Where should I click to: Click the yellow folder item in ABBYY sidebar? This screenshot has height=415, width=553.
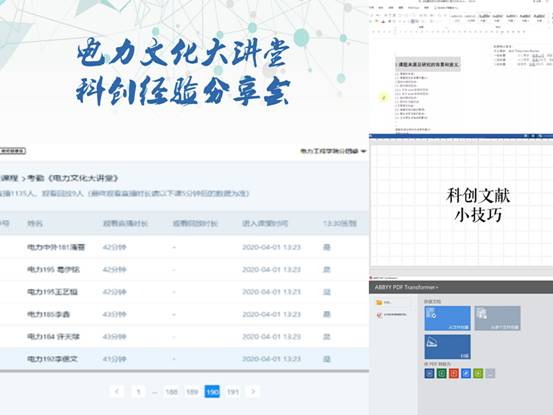[x=383, y=303]
